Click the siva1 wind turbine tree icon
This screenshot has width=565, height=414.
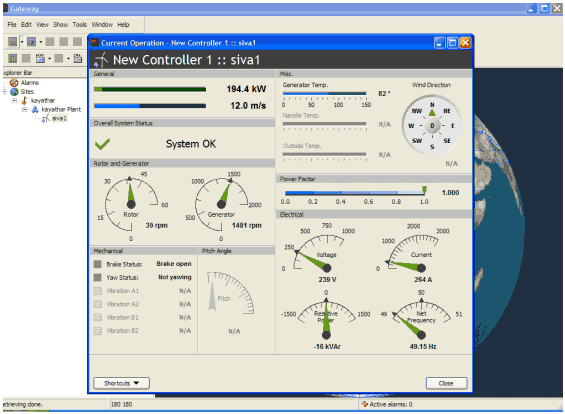45,118
